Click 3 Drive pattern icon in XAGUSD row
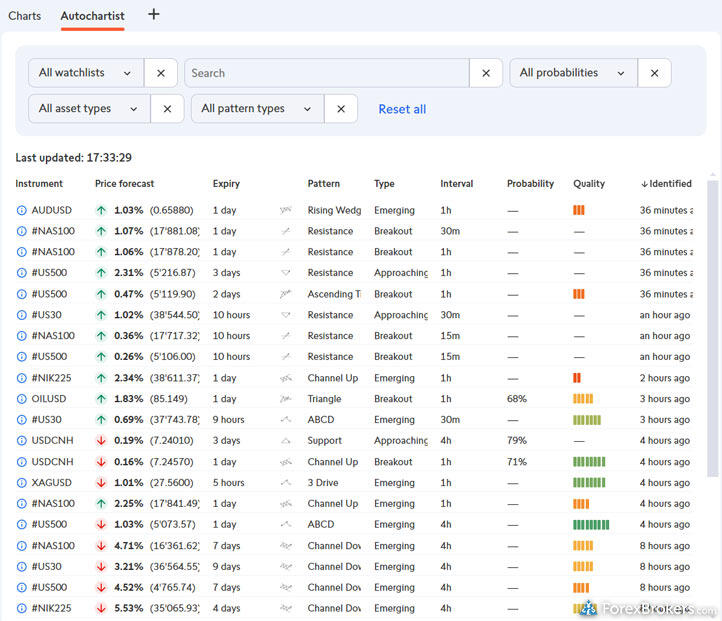The height and width of the screenshot is (621, 722). pyautogui.click(x=285, y=483)
